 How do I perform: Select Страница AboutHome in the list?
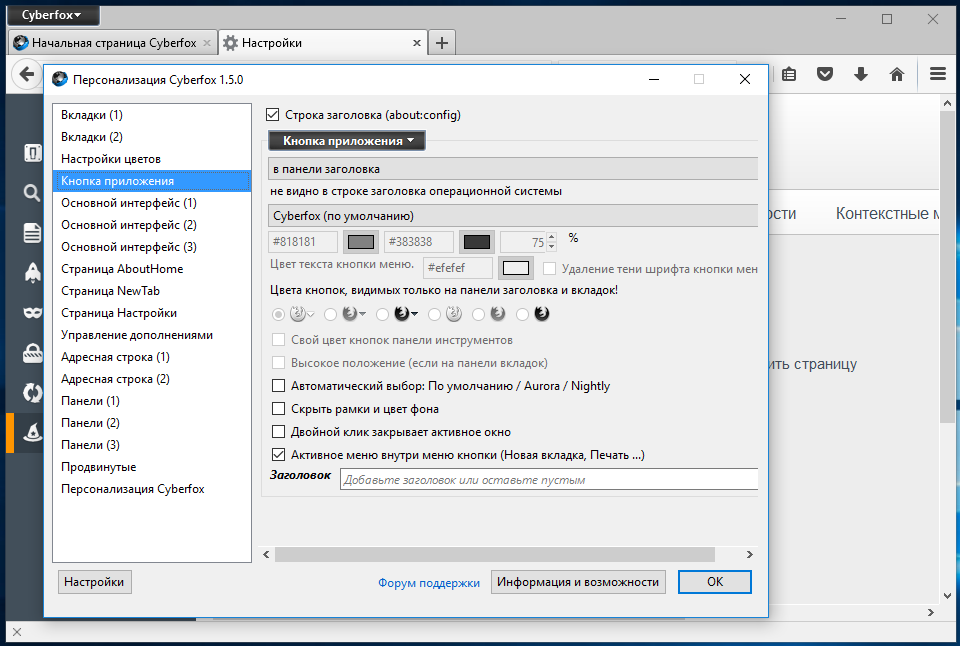click(x=152, y=269)
